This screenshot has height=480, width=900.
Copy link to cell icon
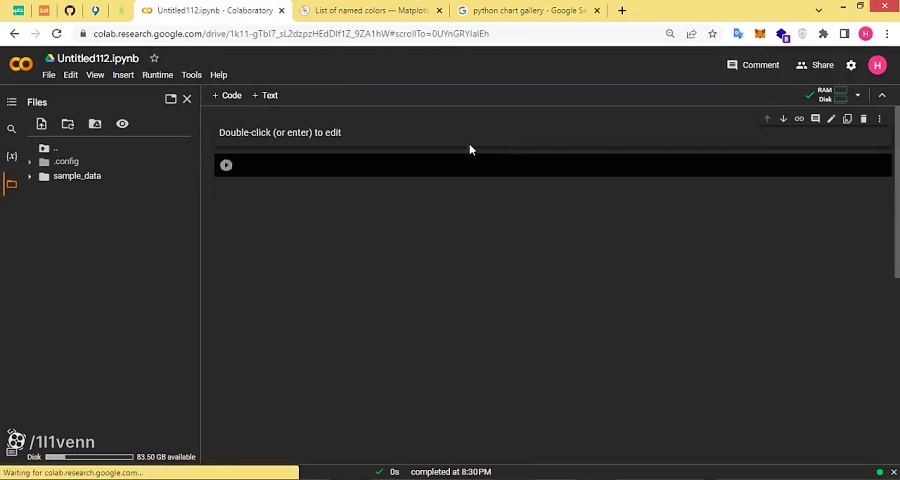pos(799,119)
